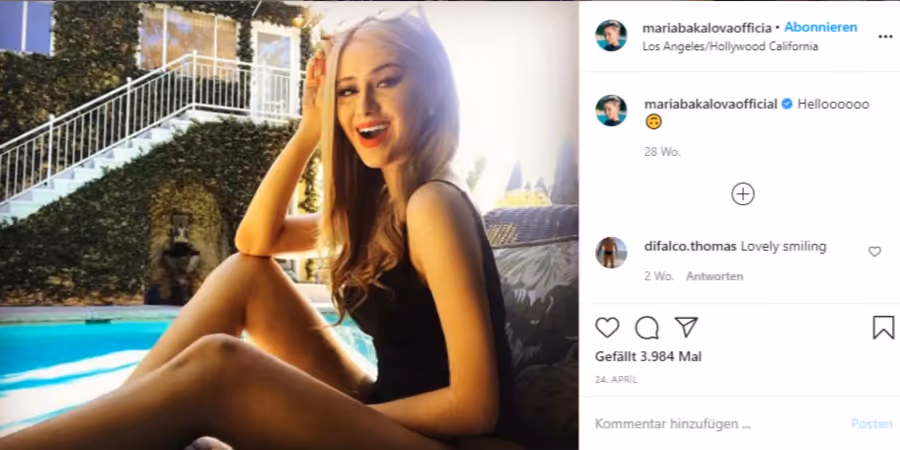Viewport: 900px width, 450px height.
Task: Open header profile picture of mariabakalovaofficial
Action: pyautogui.click(x=611, y=36)
